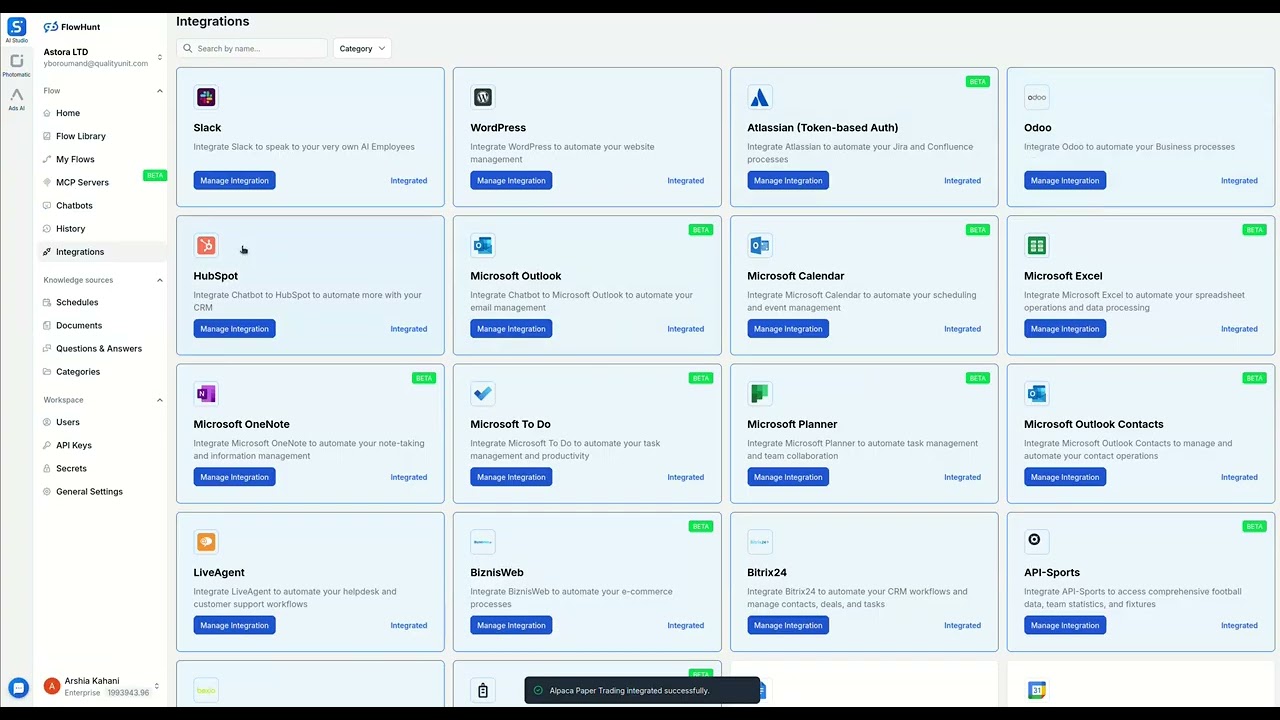The height and width of the screenshot is (720, 1280).
Task: Click Manage Integration for Microsoft Planner
Action: tap(788, 477)
